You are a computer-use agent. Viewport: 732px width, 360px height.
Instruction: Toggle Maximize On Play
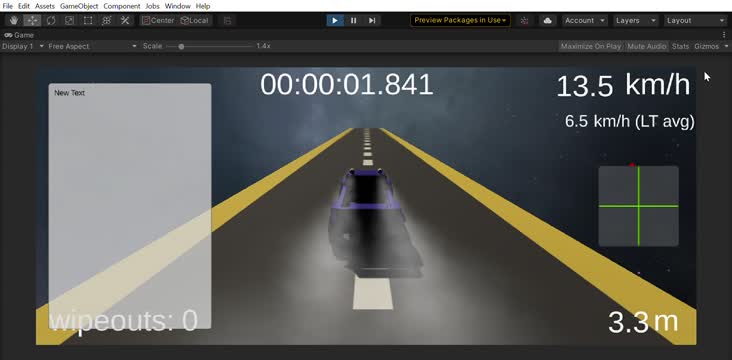[591, 46]
